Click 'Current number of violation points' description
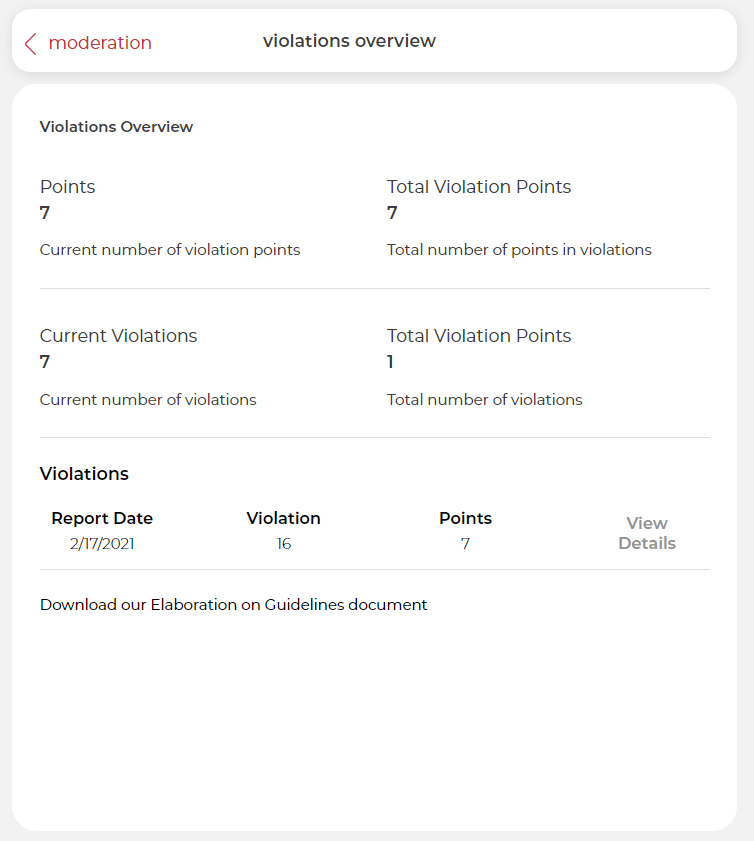The image size is (754, 841). click(x=170, y=250)
